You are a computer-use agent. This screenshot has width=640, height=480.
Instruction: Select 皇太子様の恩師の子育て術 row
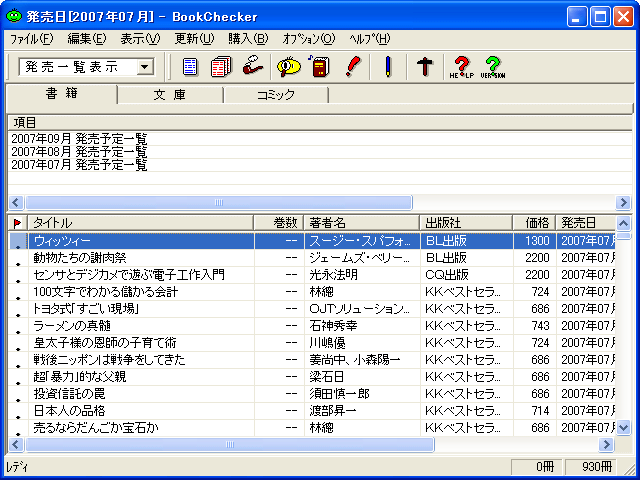(x=312, y=343)
